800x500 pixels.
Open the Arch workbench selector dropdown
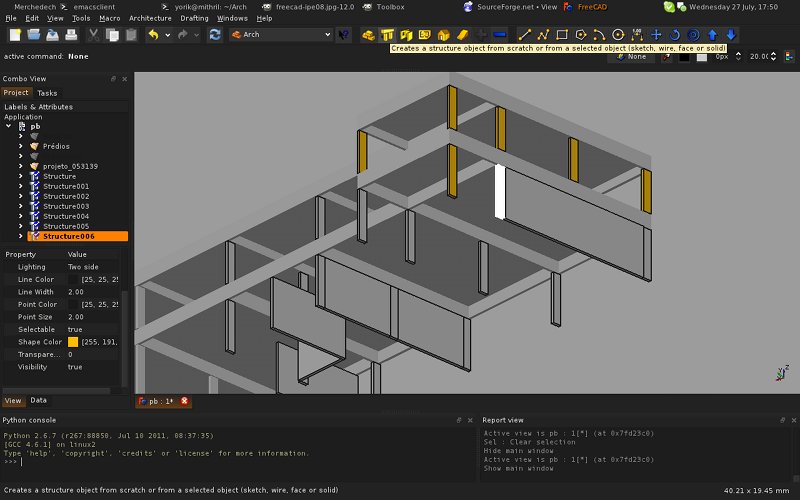281,35
